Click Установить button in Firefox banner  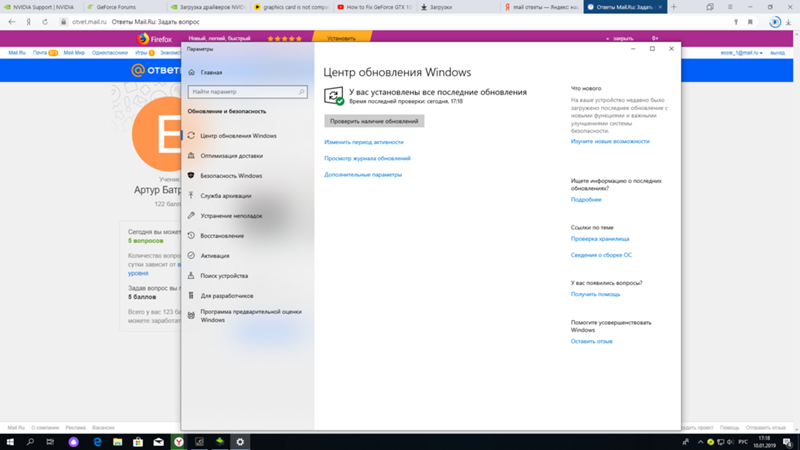pos(341,38)
